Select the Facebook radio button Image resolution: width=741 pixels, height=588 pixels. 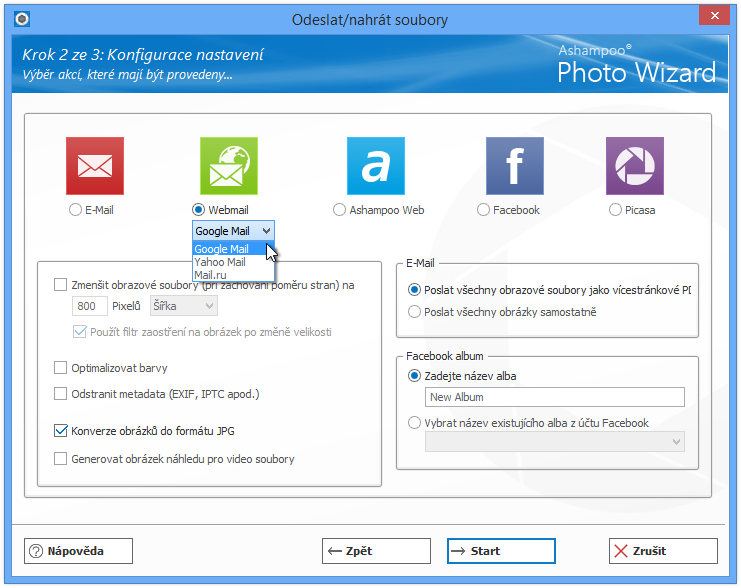(483, 210)
